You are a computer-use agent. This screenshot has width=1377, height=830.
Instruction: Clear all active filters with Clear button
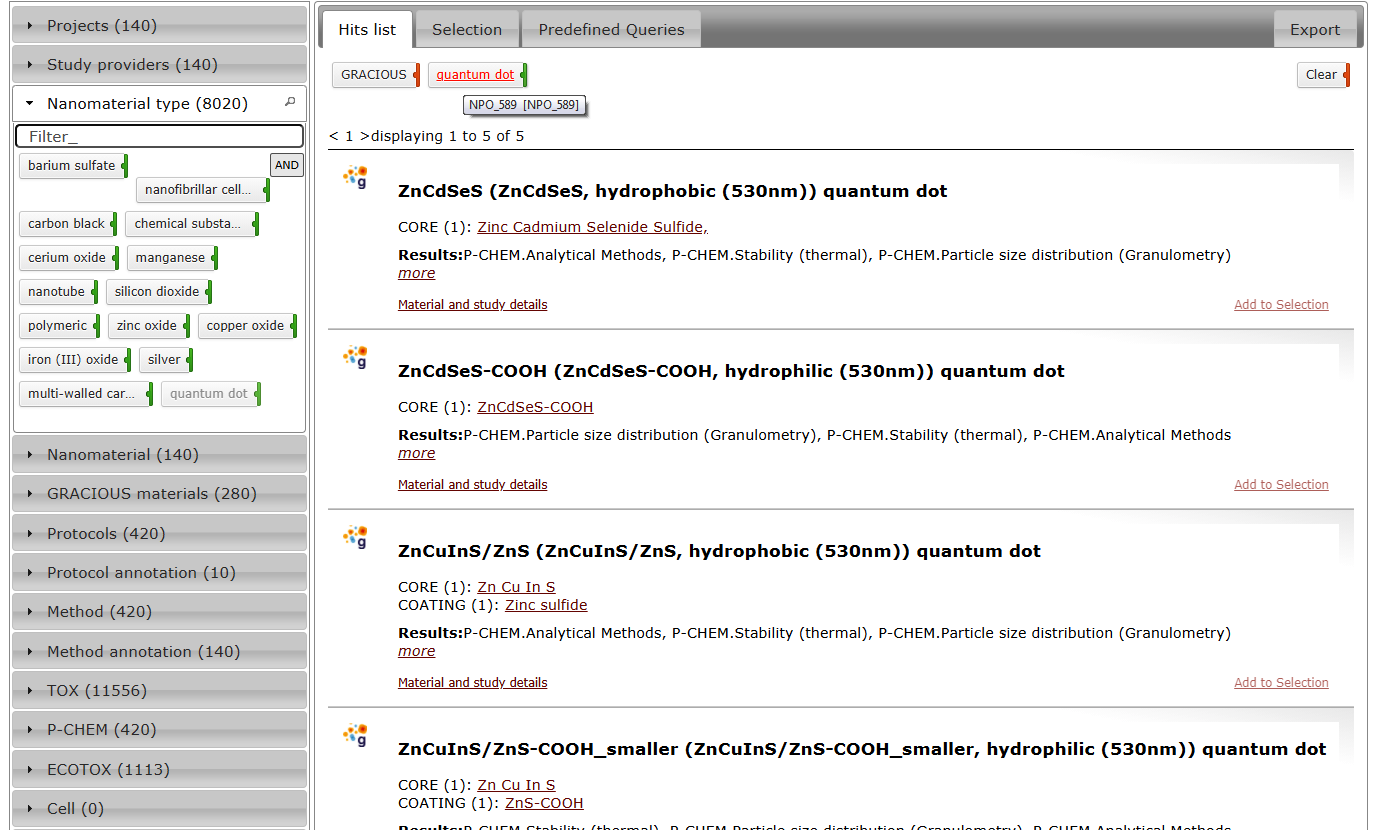1320,75
